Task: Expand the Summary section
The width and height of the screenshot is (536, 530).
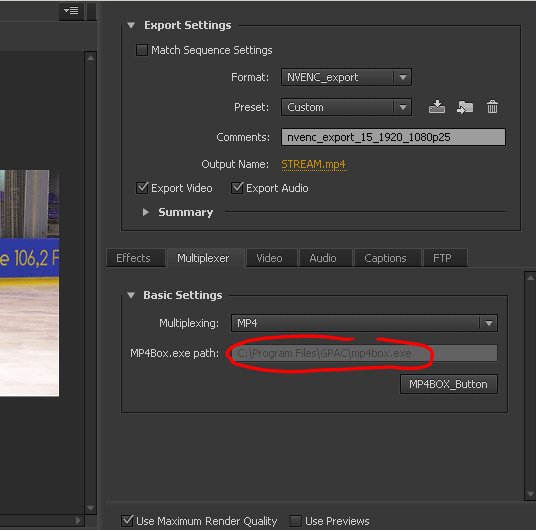Action: (146, 212)
